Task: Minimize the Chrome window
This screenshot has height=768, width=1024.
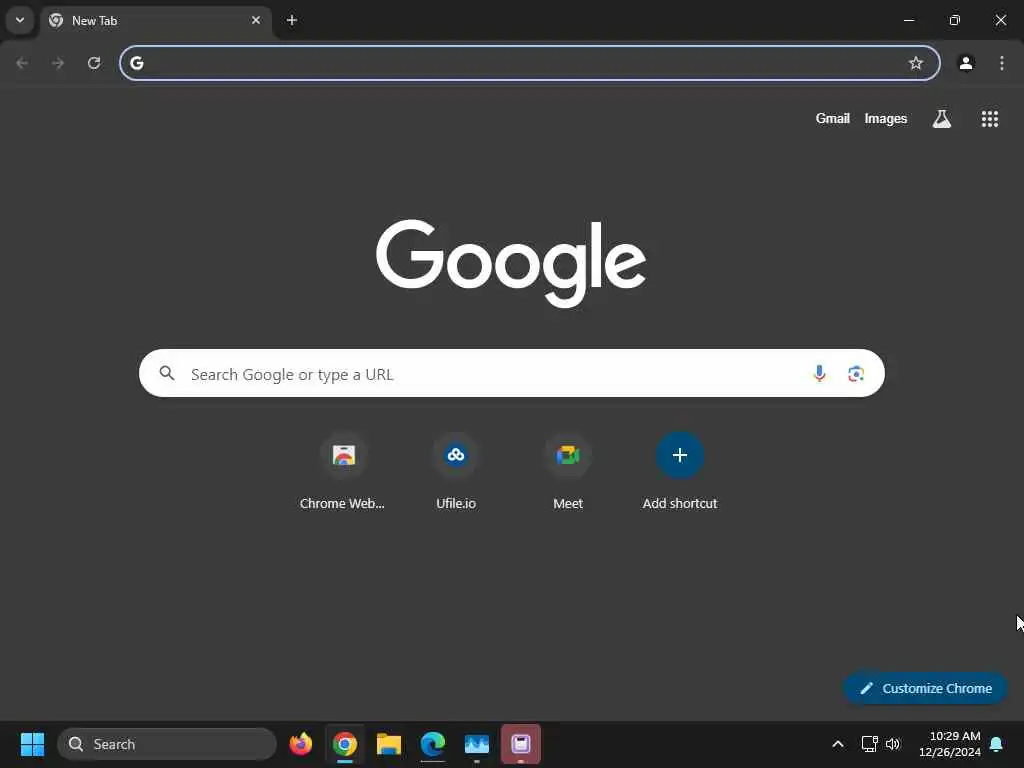Action: click(x=908, y=20)
